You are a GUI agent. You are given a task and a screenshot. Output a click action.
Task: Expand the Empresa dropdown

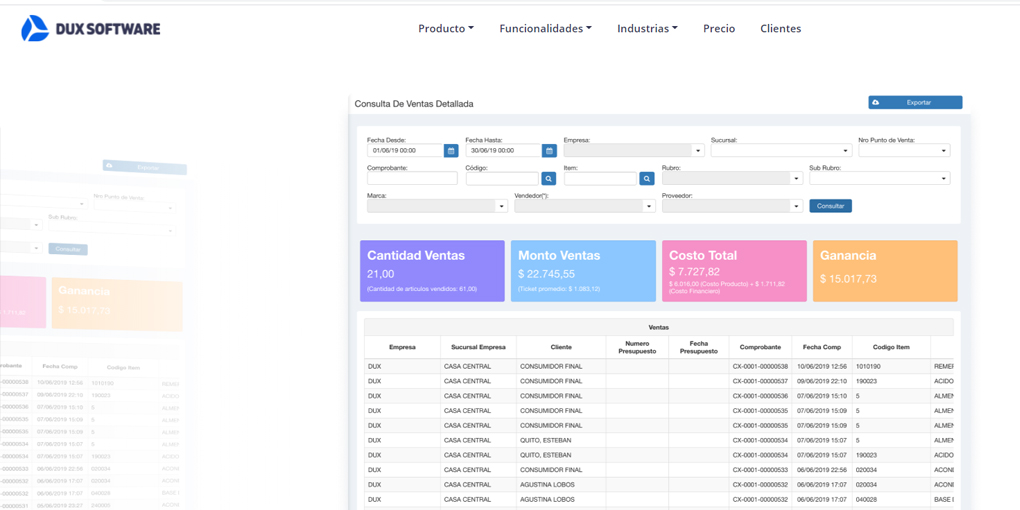click(633, 151)
